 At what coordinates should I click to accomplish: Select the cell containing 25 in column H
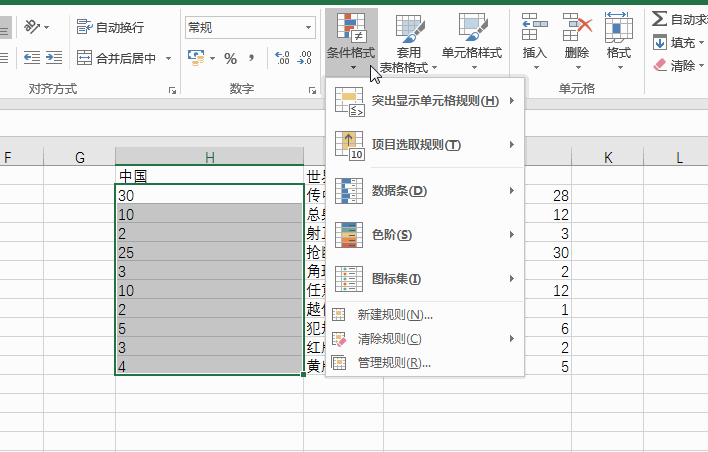[x=210, y=252]
